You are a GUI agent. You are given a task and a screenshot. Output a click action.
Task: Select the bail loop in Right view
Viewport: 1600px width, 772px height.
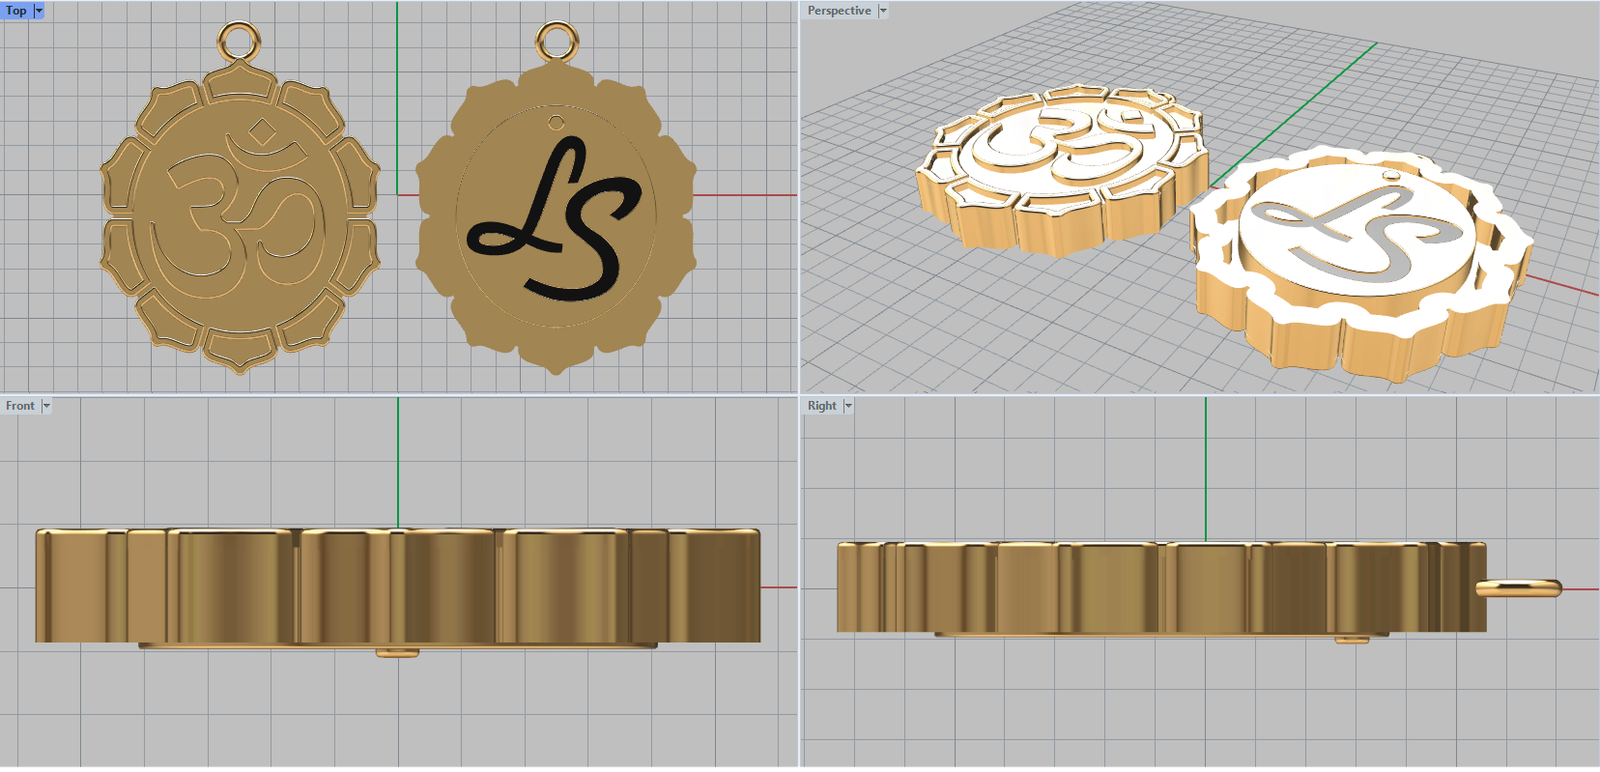pos(1520,589)
